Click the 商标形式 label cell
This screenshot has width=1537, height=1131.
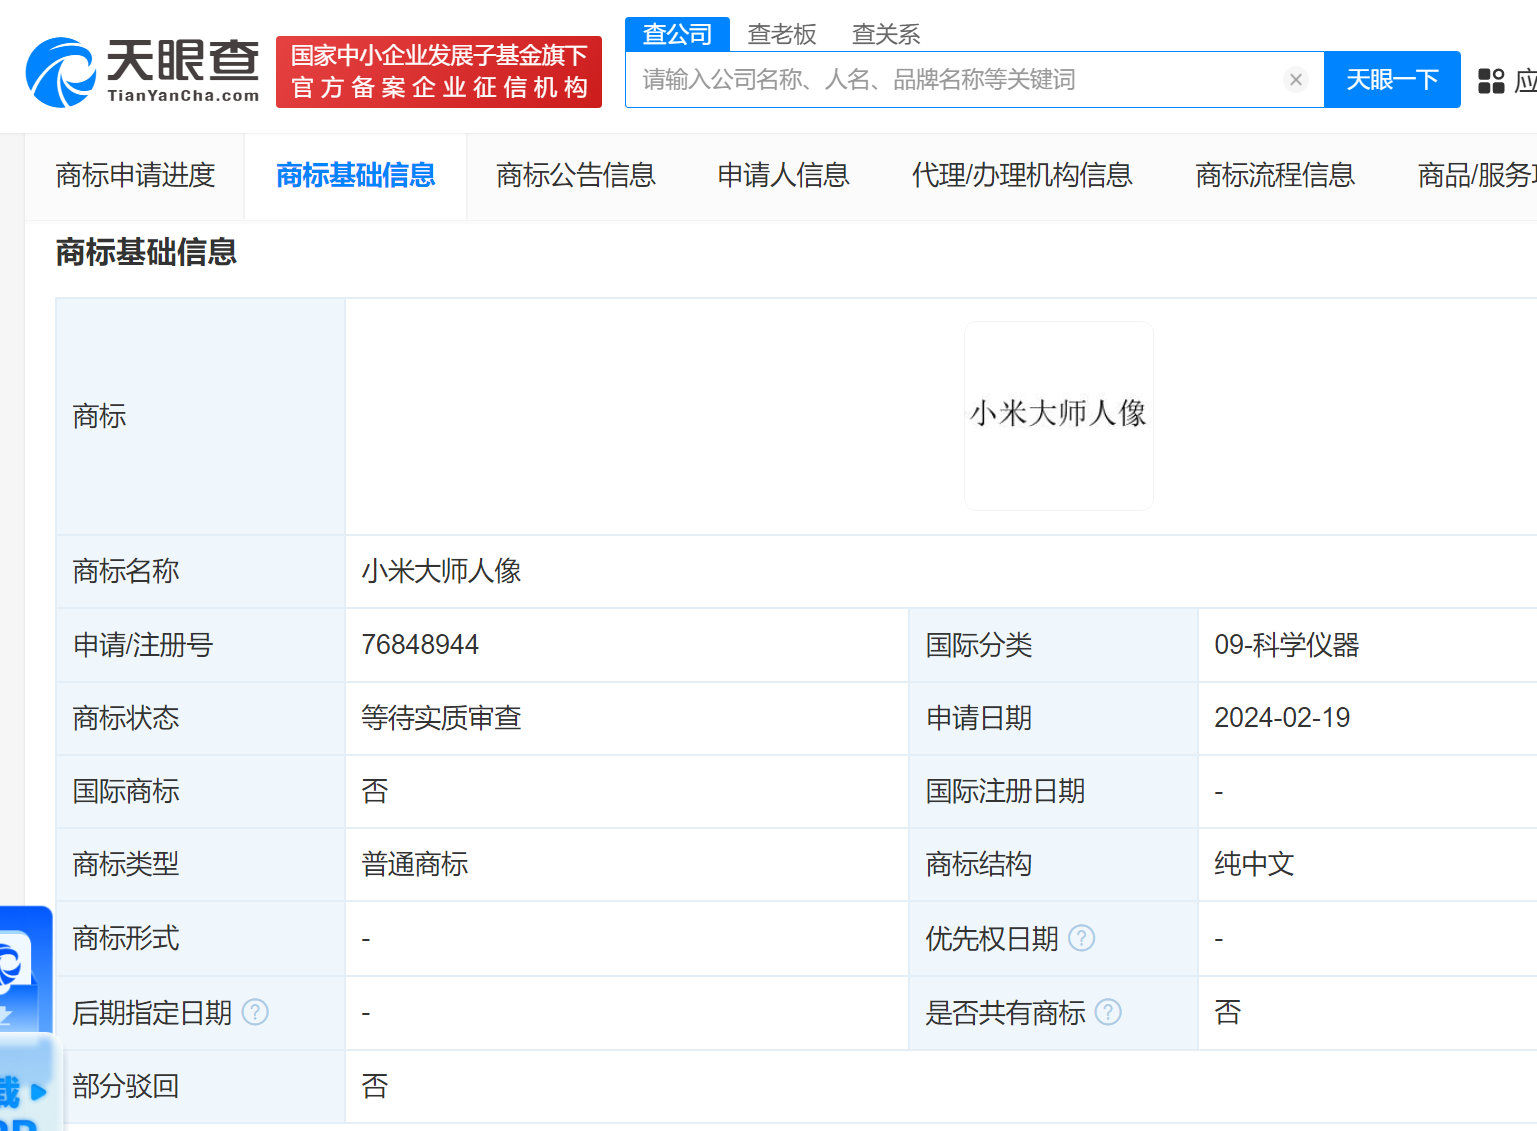201,938
